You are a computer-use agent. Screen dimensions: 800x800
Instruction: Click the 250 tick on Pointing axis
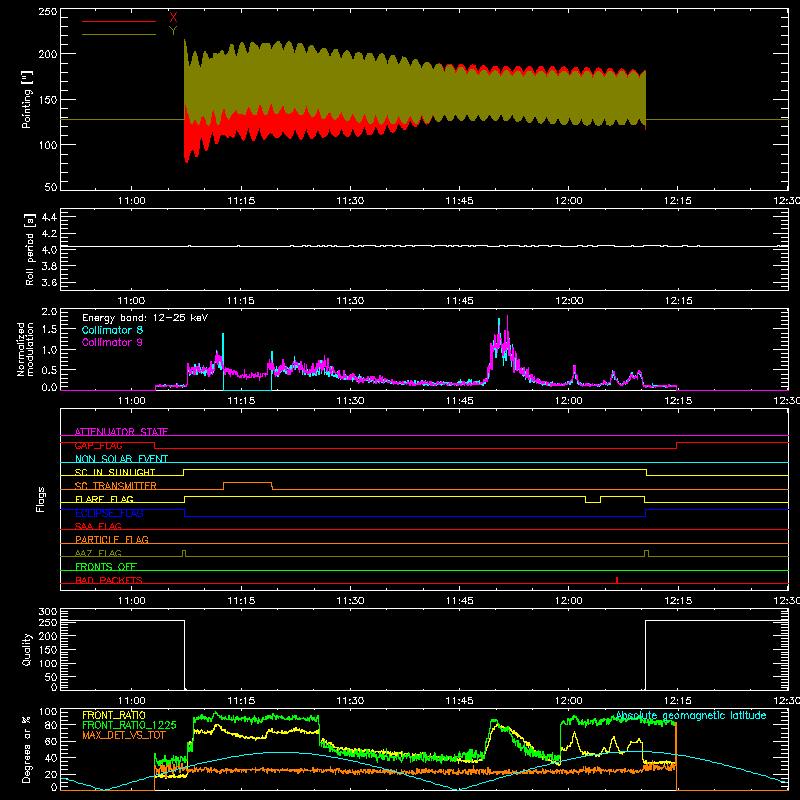tap(47, 12)
